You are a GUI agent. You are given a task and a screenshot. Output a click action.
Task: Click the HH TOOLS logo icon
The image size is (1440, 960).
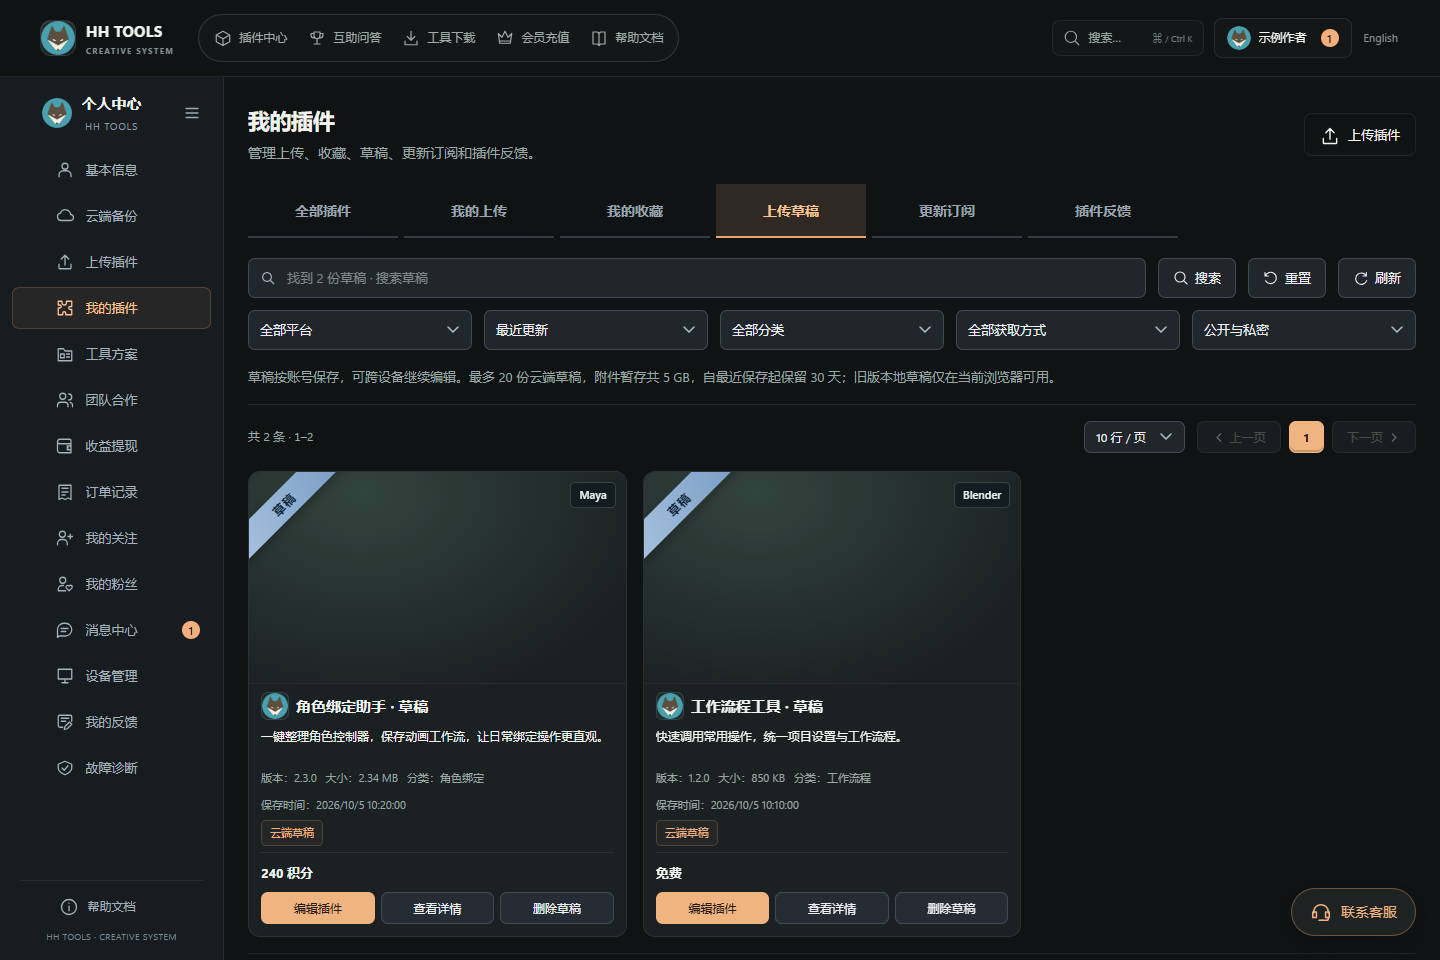click(58, 38)
